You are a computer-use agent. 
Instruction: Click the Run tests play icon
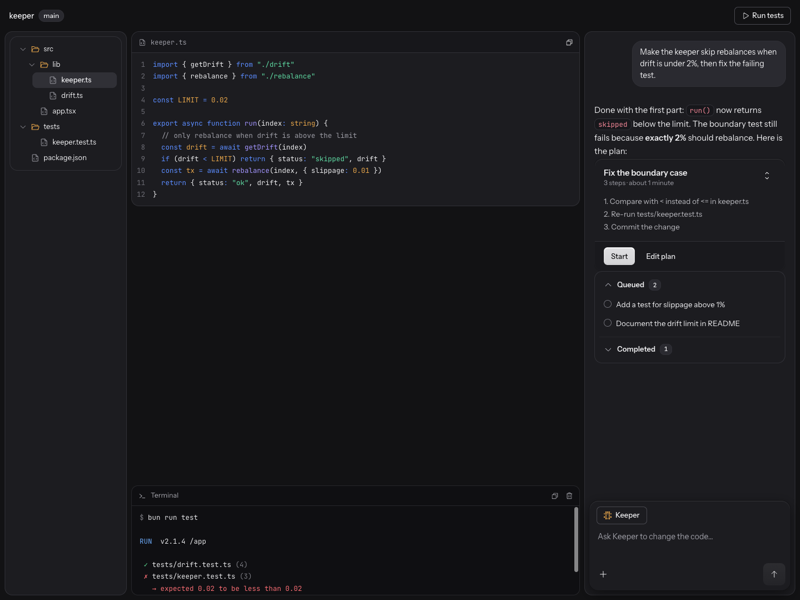(745, 16)
